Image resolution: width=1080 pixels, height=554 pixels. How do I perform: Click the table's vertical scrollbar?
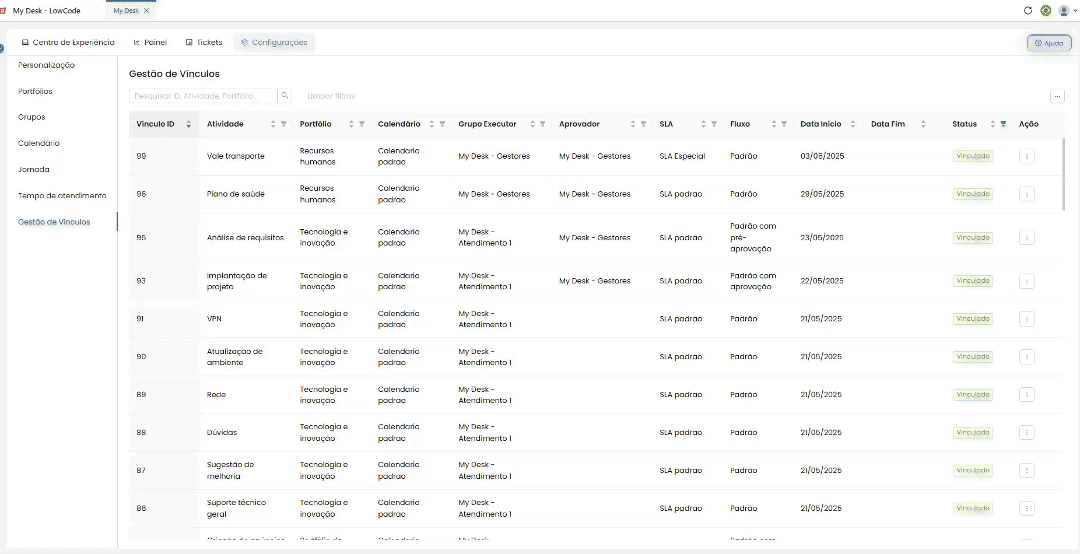pos(1065,174)
